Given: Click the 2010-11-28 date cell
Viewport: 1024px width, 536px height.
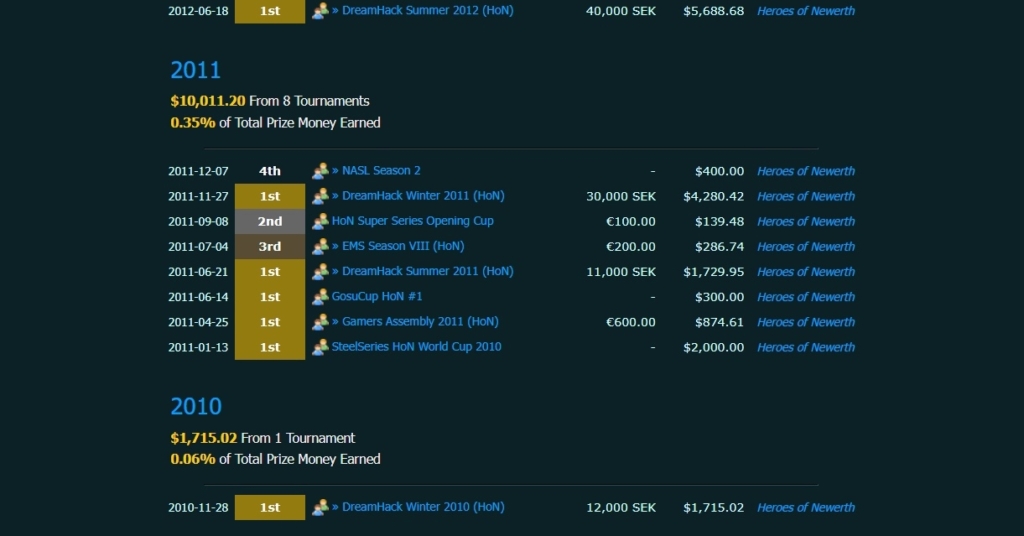Looking at the screenshot, I should coord(198,507).
